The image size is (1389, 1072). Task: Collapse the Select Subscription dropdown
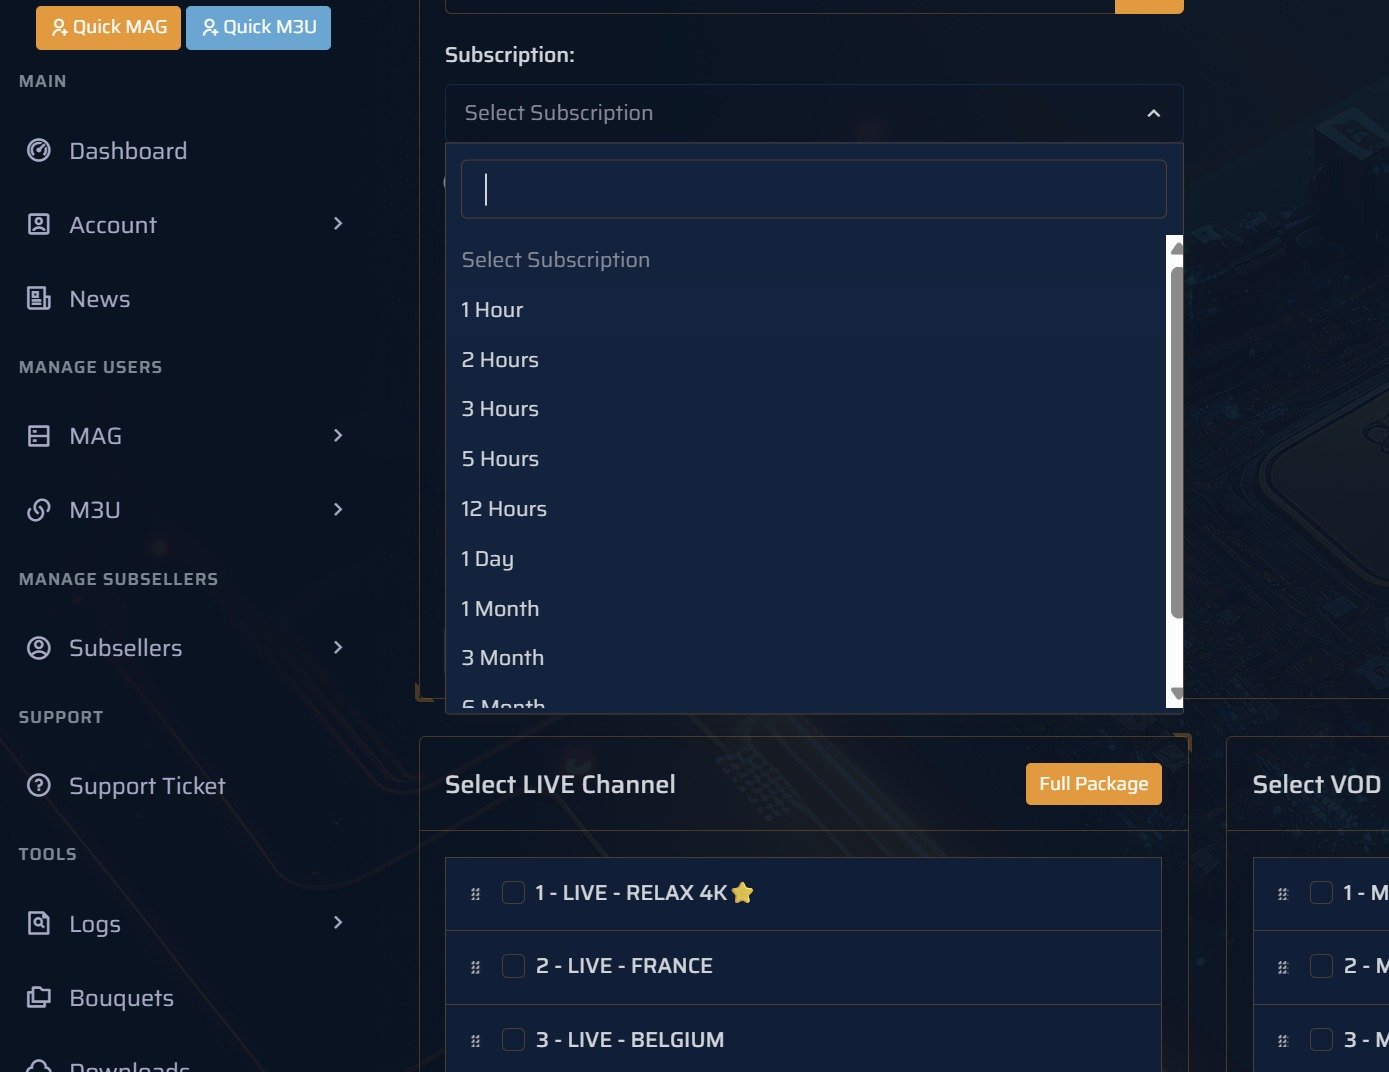[x=1153, y=114]
